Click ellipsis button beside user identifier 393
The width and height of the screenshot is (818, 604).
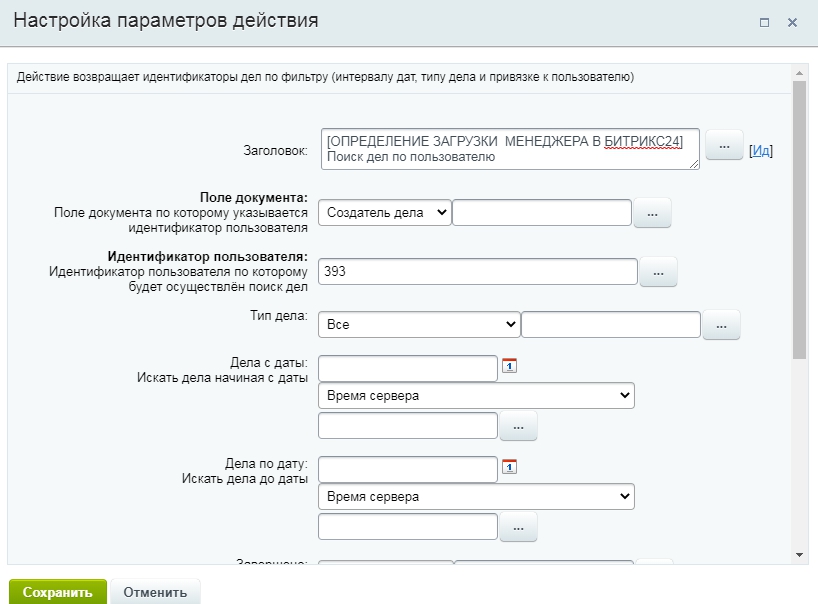pyautogui.click(x=658, y=272)
